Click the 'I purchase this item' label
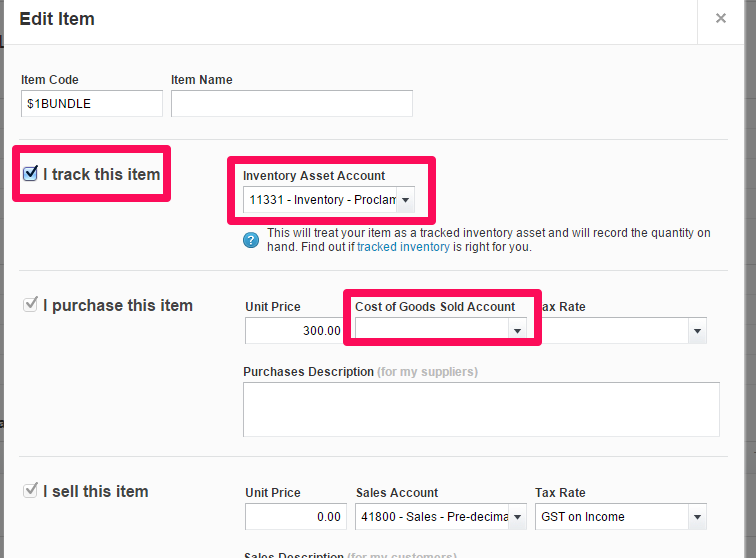 pos(117,305)
